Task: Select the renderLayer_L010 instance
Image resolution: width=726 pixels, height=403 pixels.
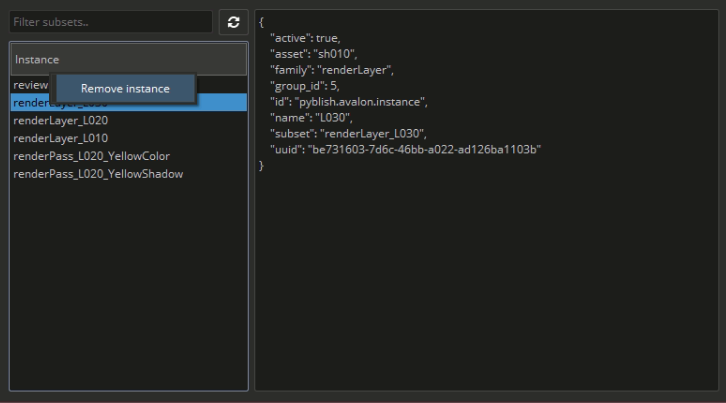Action: pyautogui.click(x=129, y=138)
